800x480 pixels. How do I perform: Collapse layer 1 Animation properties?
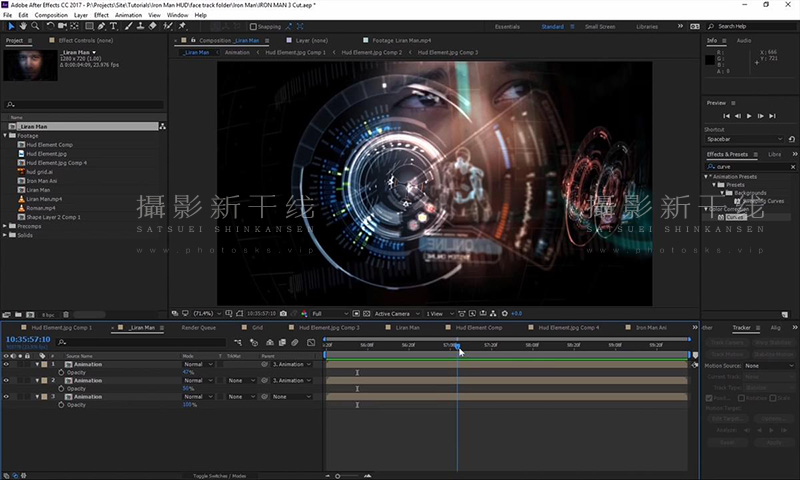pos(37,364)
